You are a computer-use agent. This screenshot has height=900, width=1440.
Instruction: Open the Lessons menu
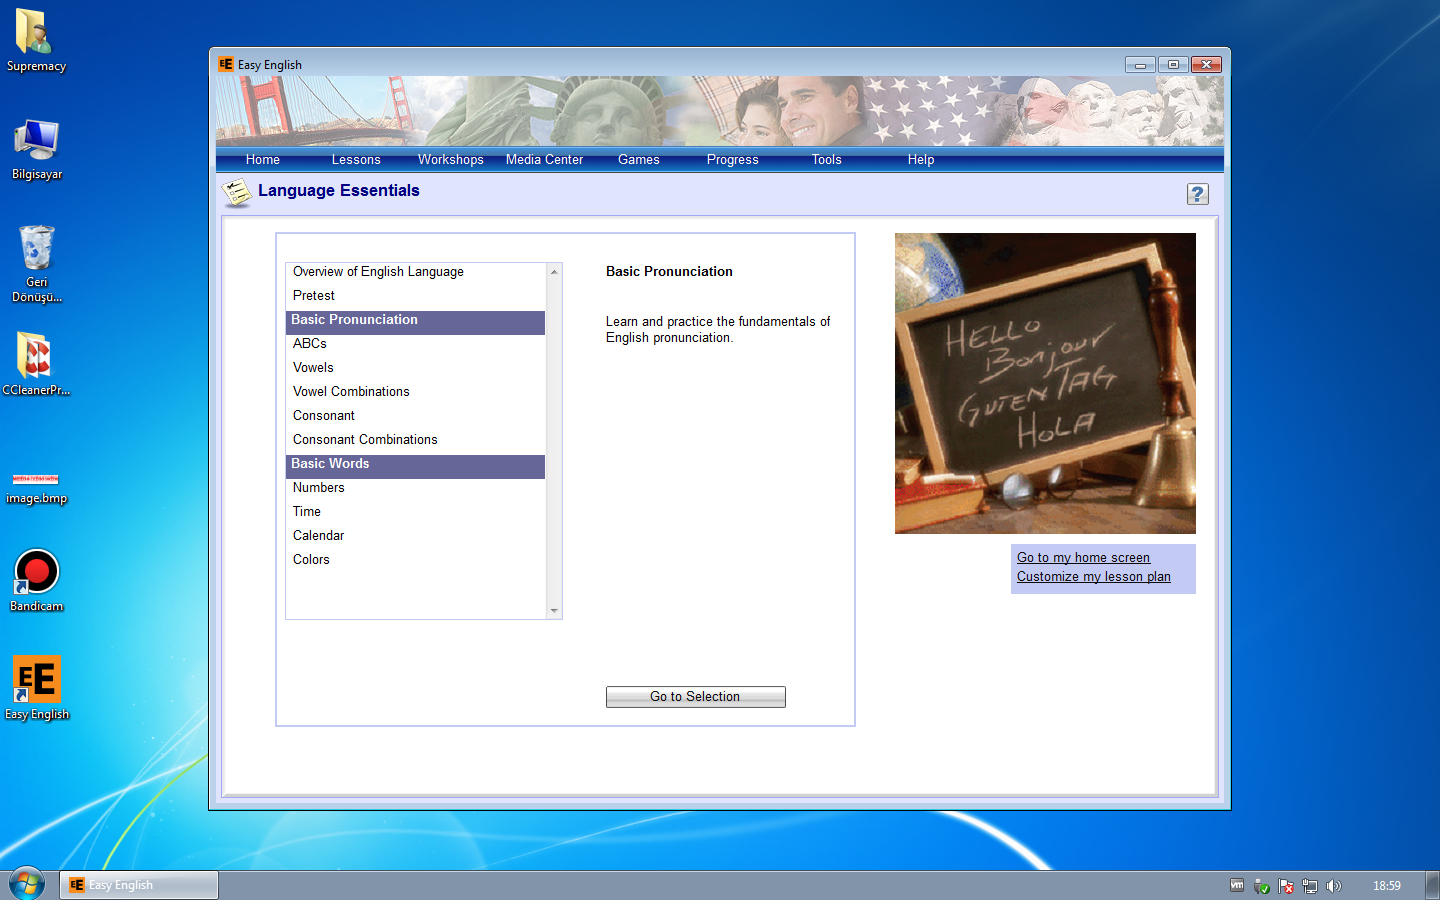point(356,160)
